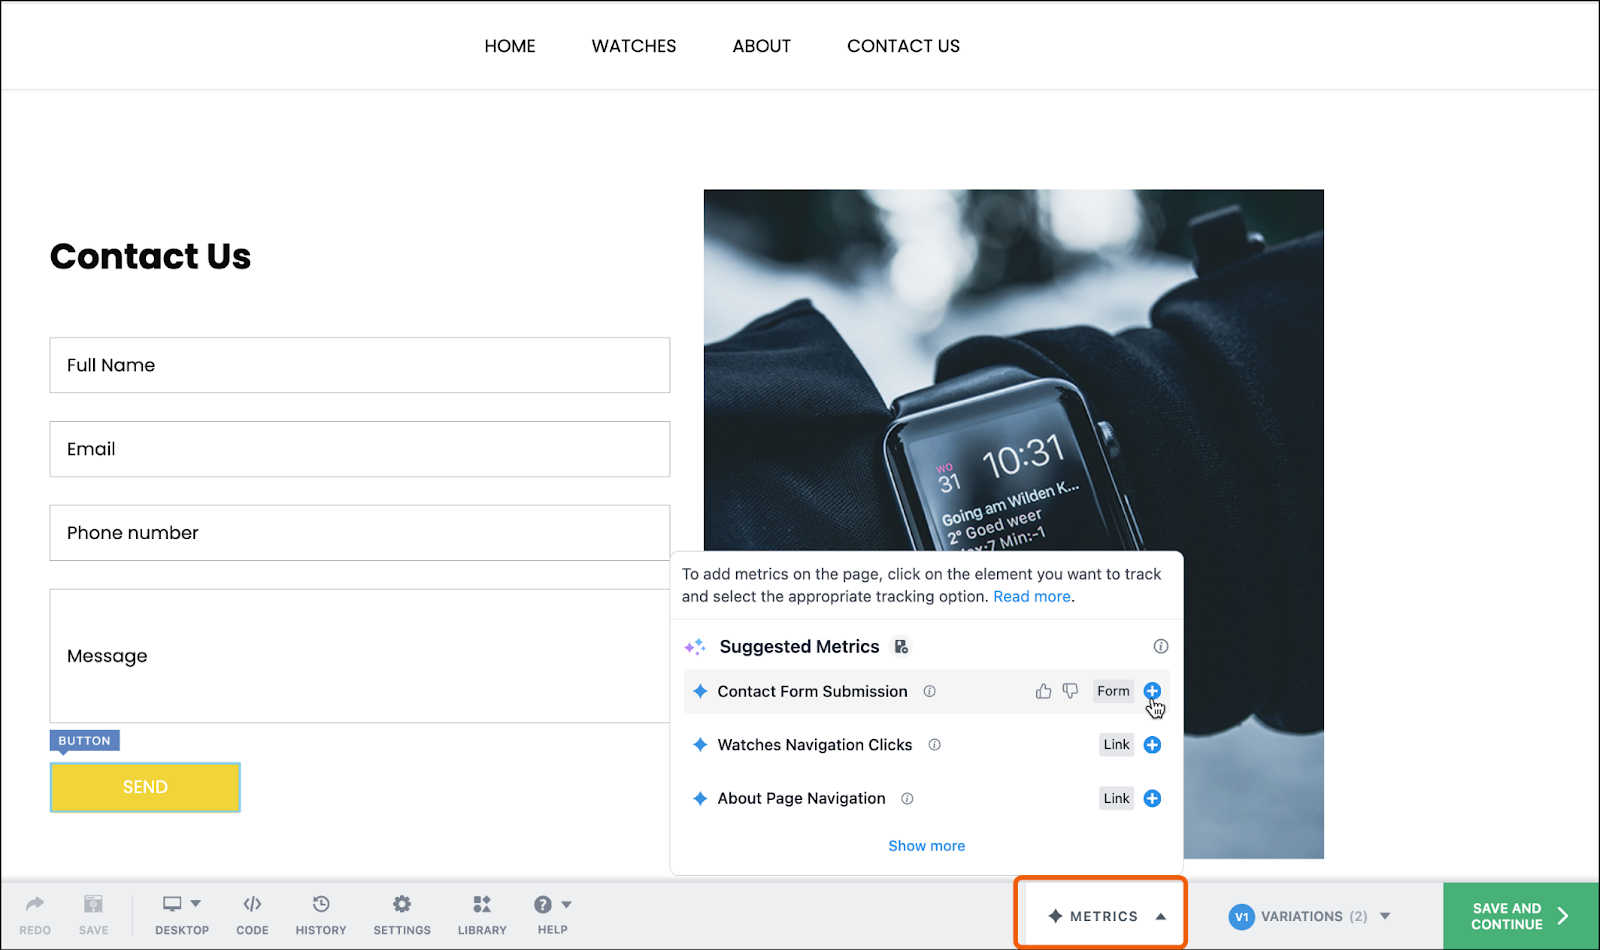Screen dimensions: 1600x950
Task: Click the icon next to Suggested Metrics title
Action: click(901, 647)
